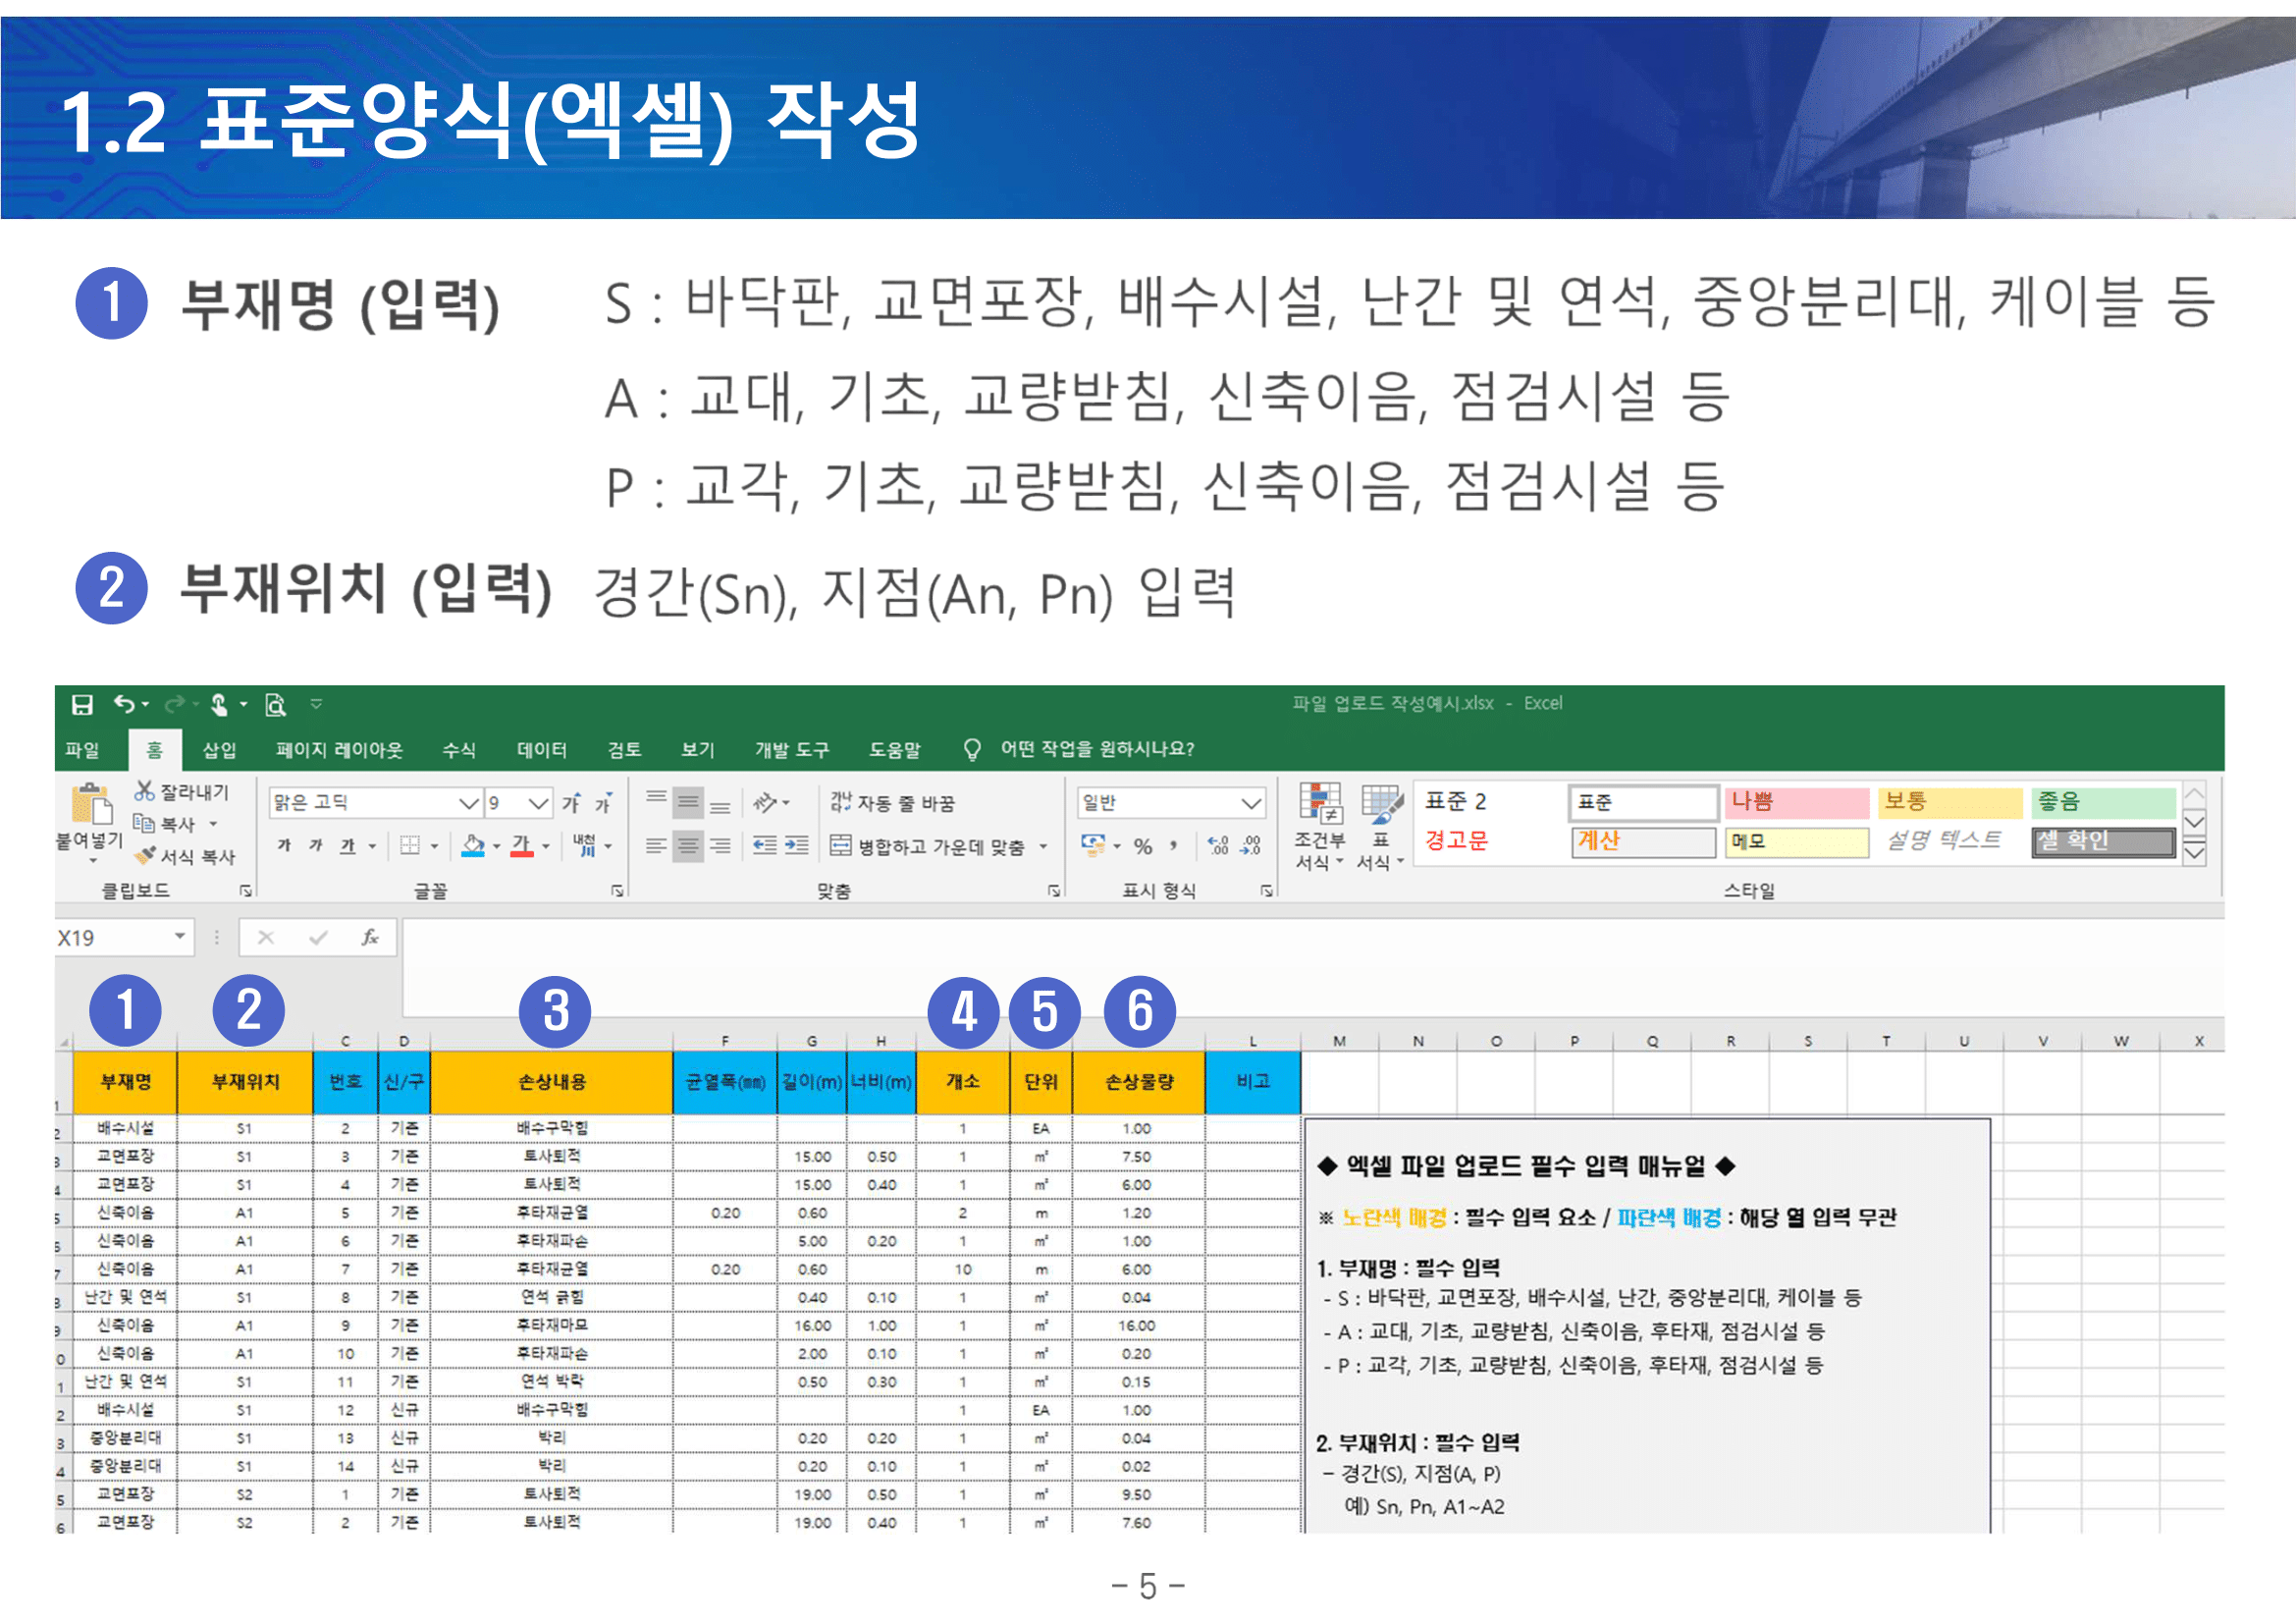Toggle center horizontal alignment button
This screenshot has width=2296, height=1623.
tap(688, 846)
